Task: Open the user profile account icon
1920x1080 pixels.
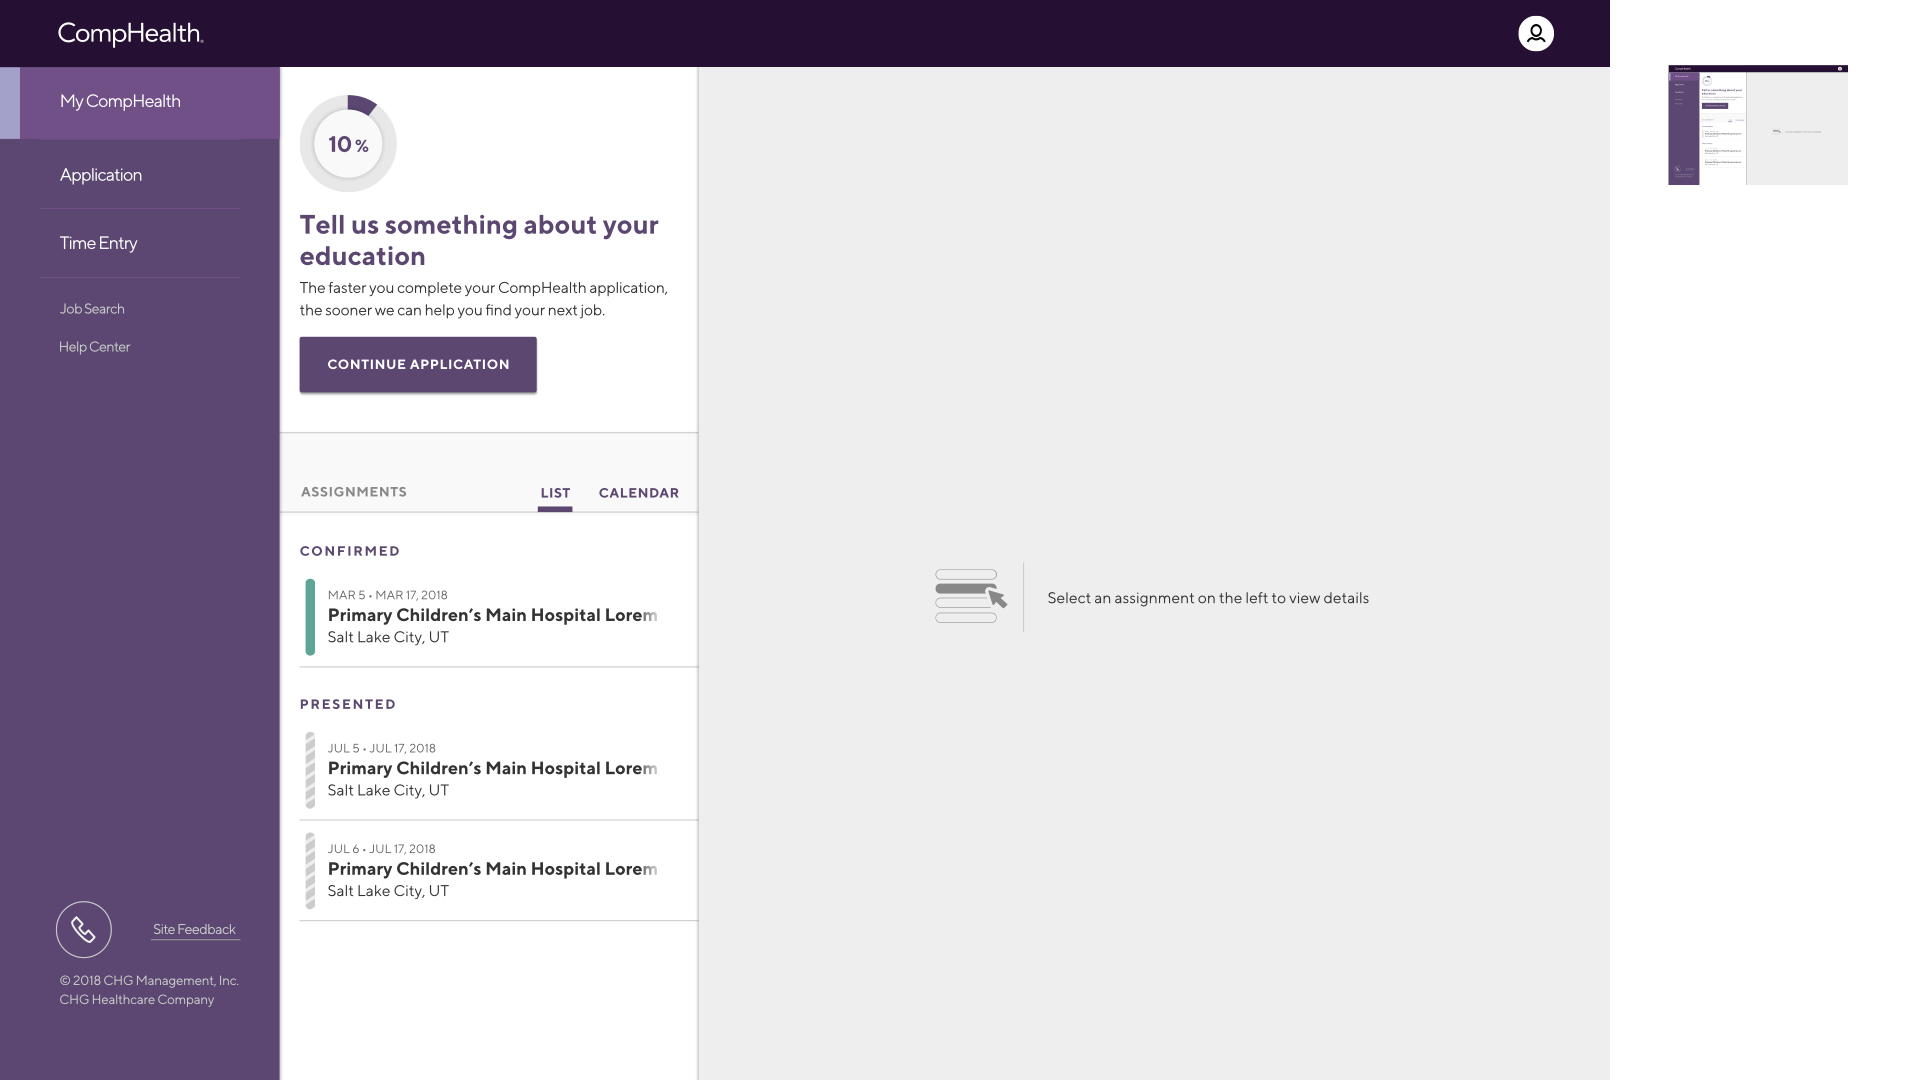Action: coord(1536,34)
